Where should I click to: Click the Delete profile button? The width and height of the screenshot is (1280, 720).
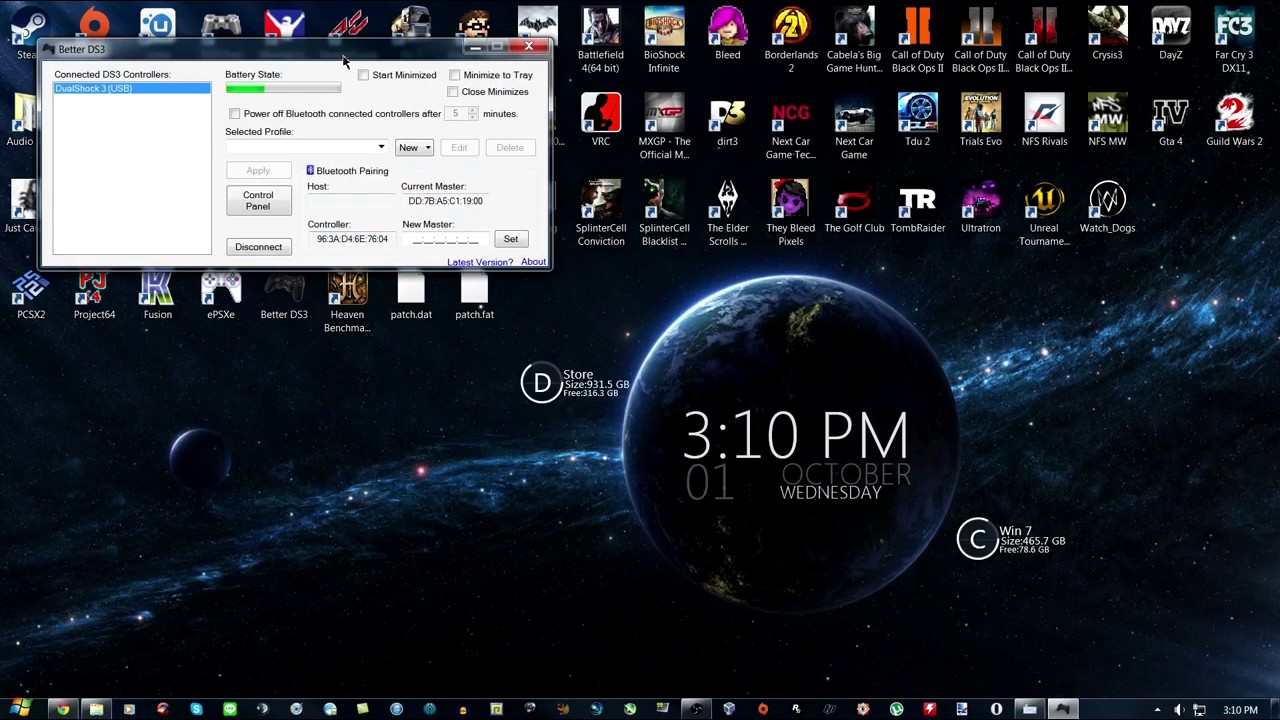(x=510, y=148)
